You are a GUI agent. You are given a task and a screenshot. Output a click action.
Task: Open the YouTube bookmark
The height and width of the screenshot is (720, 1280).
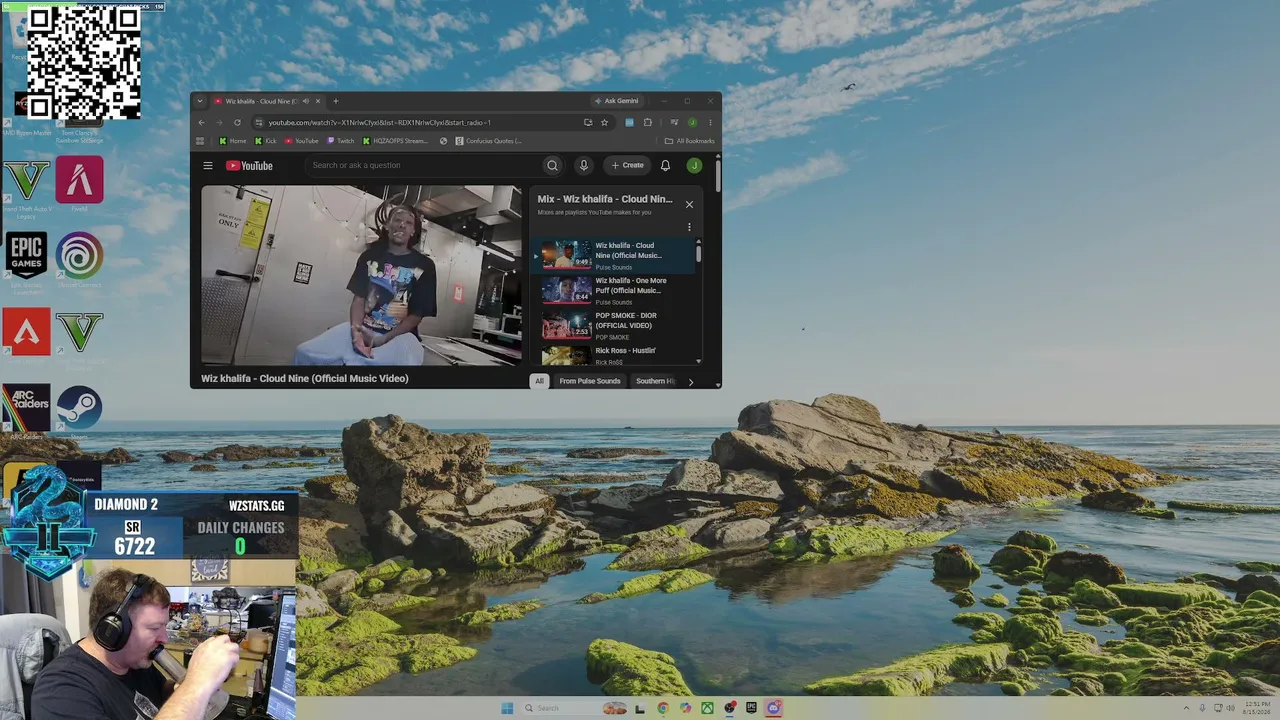coord(302,141)
